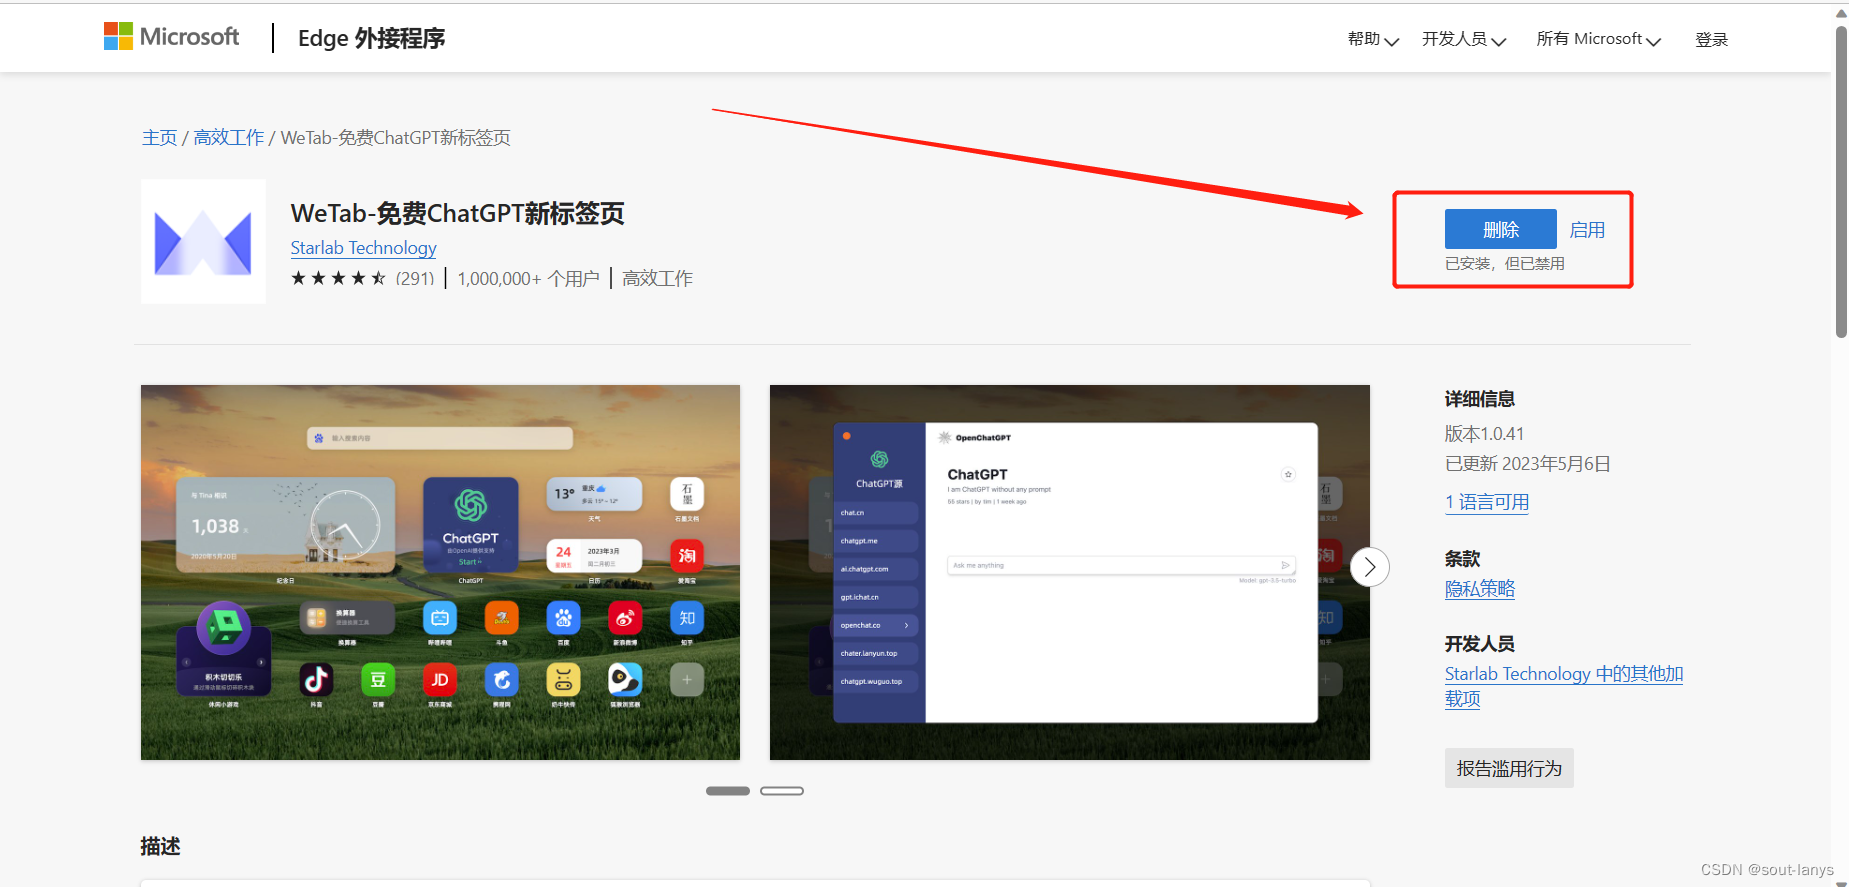Click WeTab-免费ChatGPT新标签页 extension title
This screenshot has width=1849, height=887.
coord(457,213)
